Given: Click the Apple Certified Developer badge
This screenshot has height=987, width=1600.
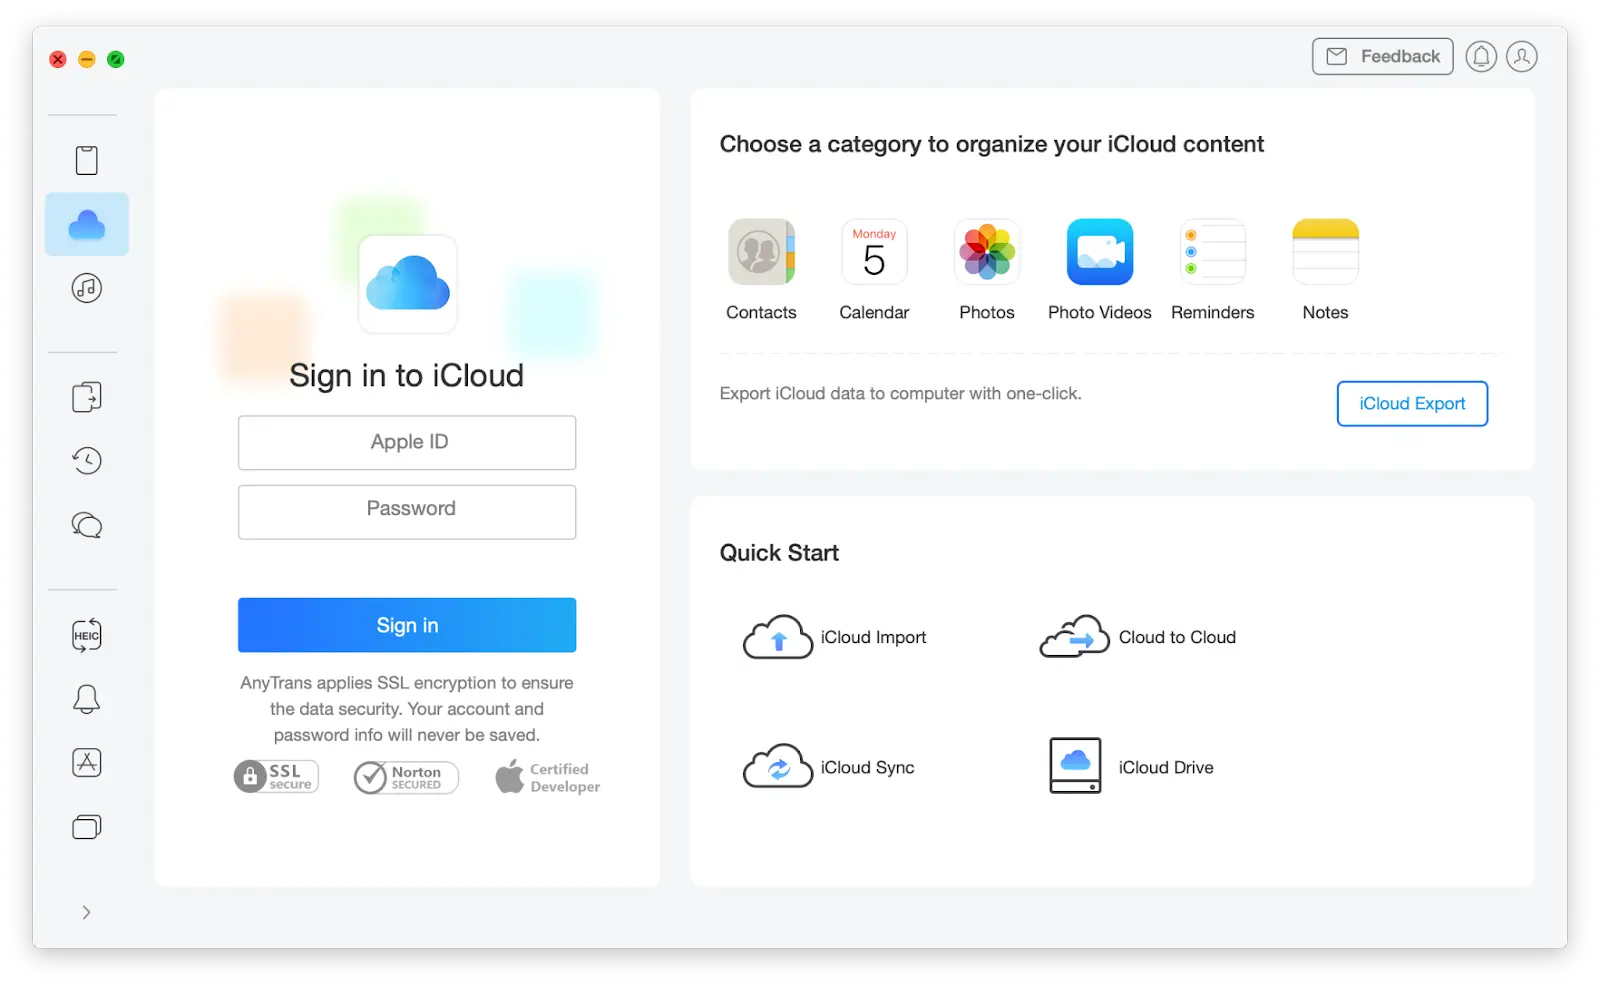Looking at the screenshot, I should (548, 777).
